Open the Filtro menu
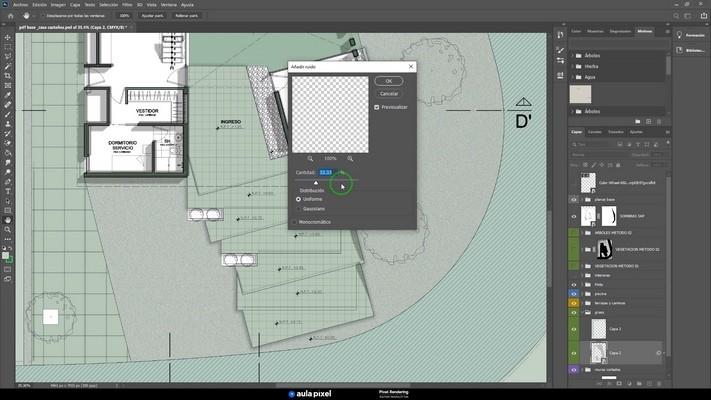This screenshot has height=400, width=711. 127,5
